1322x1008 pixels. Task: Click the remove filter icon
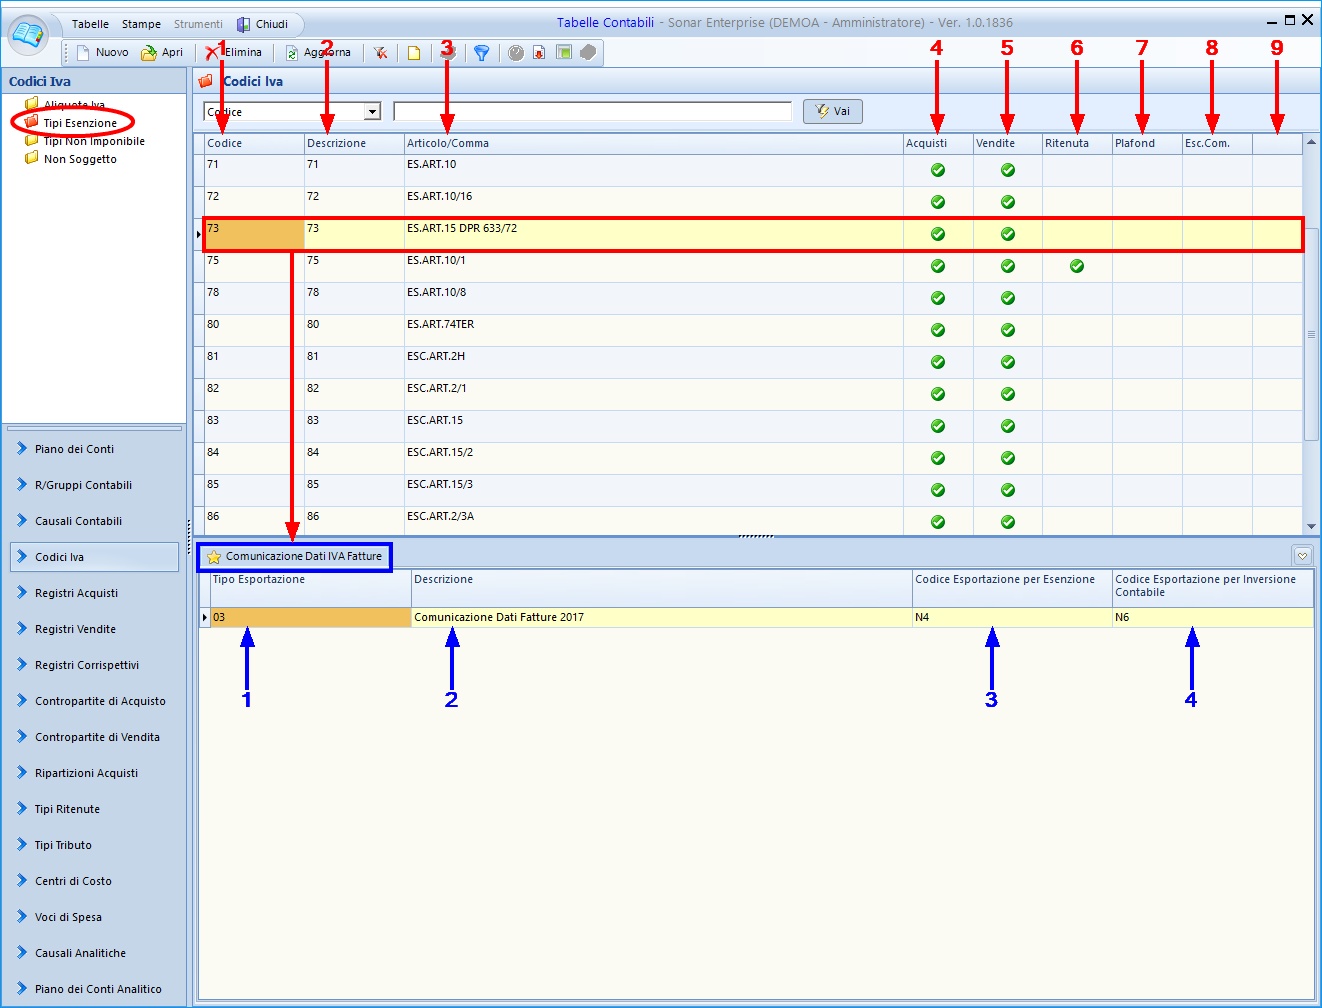(x=381, y=53)
